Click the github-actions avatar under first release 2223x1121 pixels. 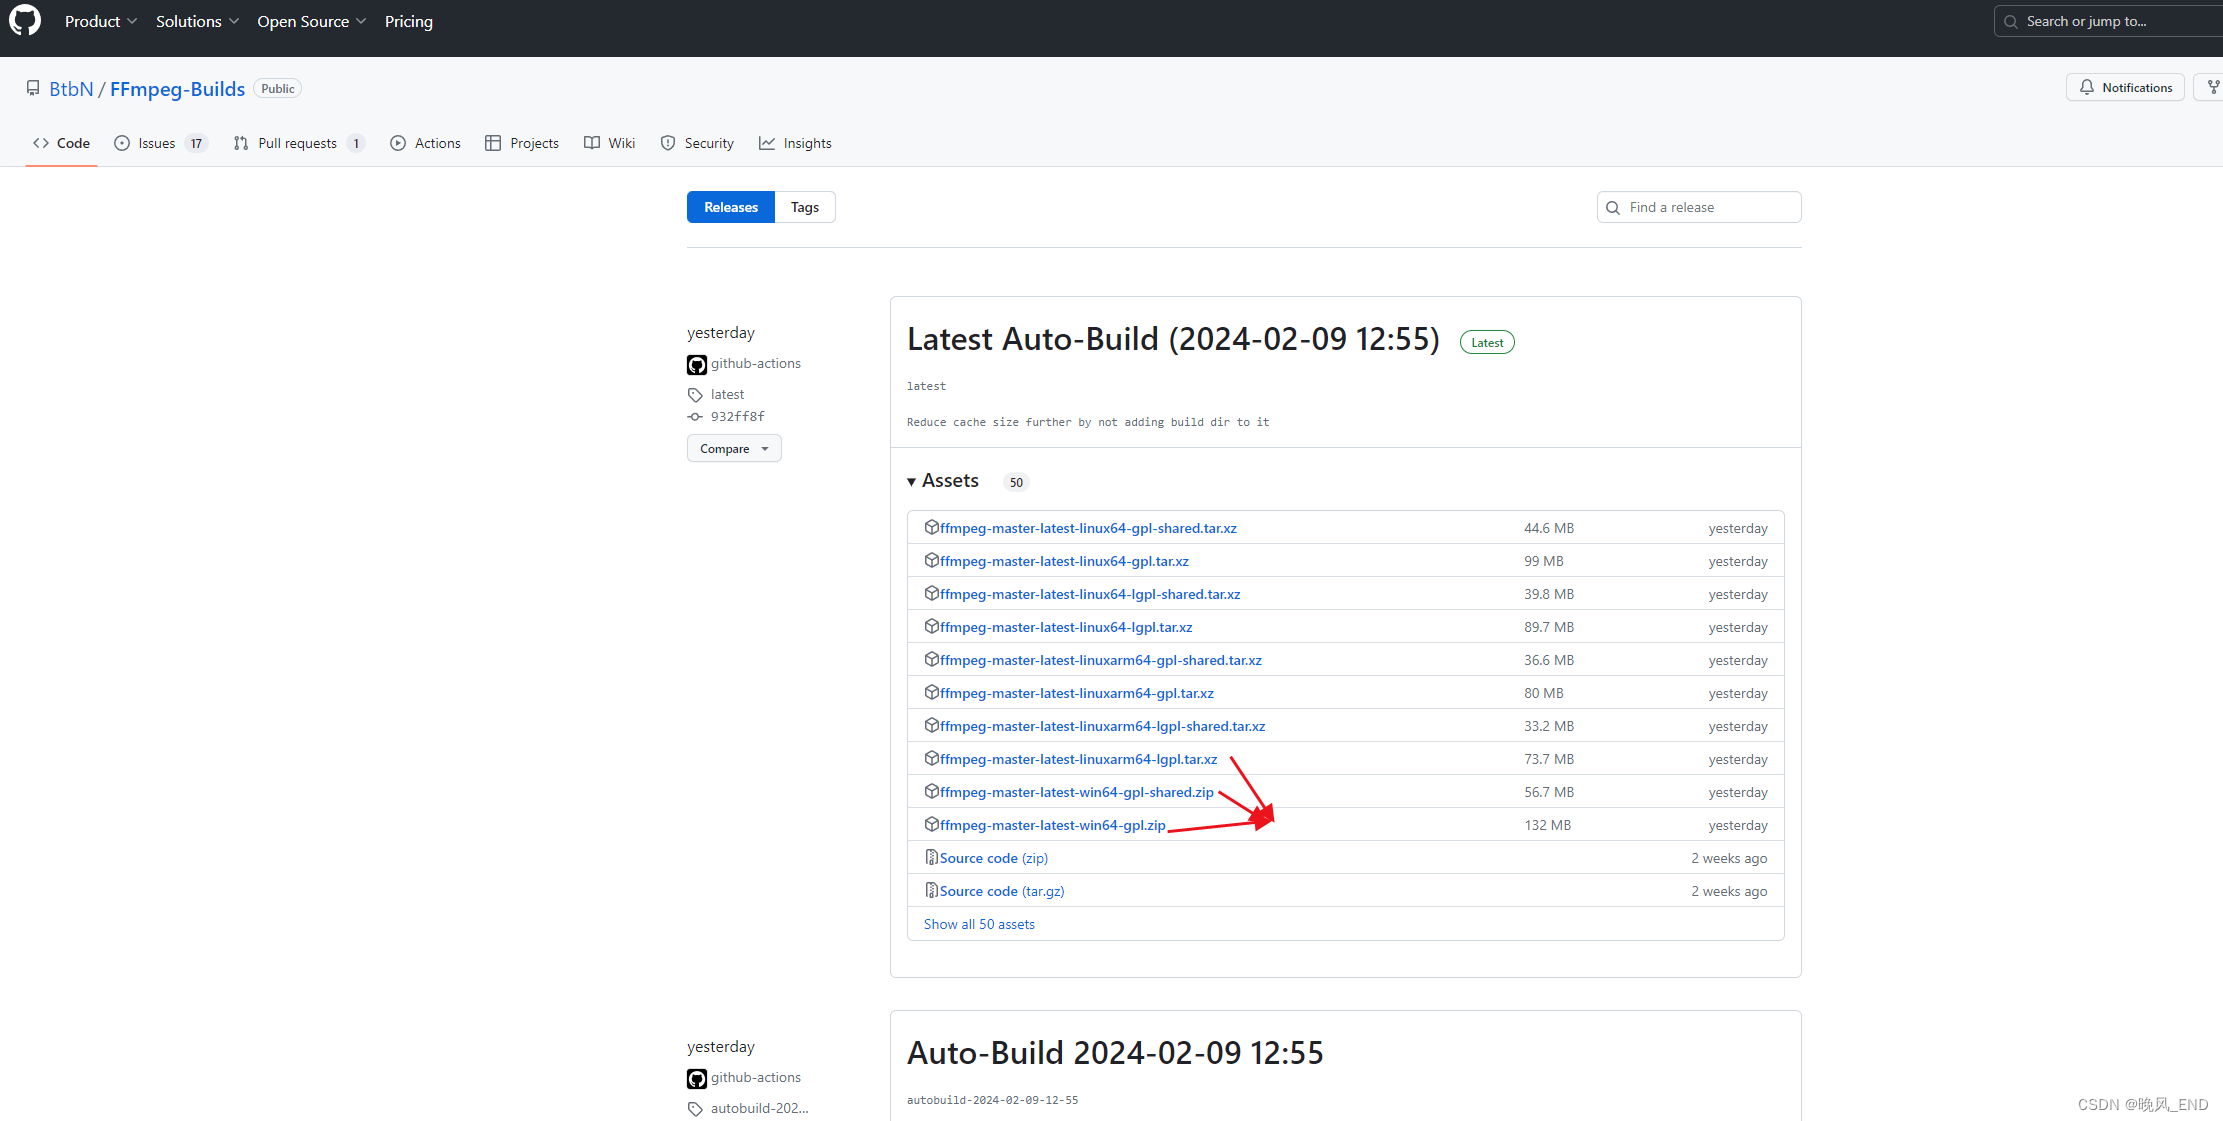[697, 364]
